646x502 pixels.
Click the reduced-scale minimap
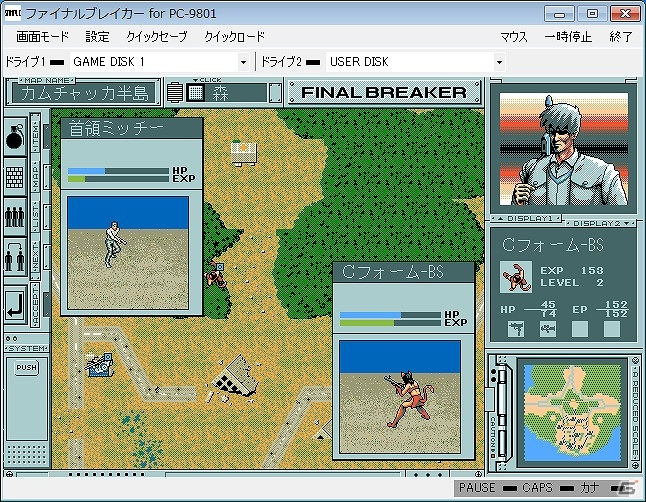(573, 413)
